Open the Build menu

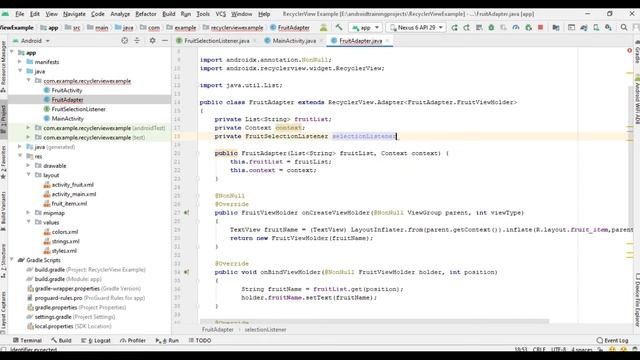pos(169,14)
